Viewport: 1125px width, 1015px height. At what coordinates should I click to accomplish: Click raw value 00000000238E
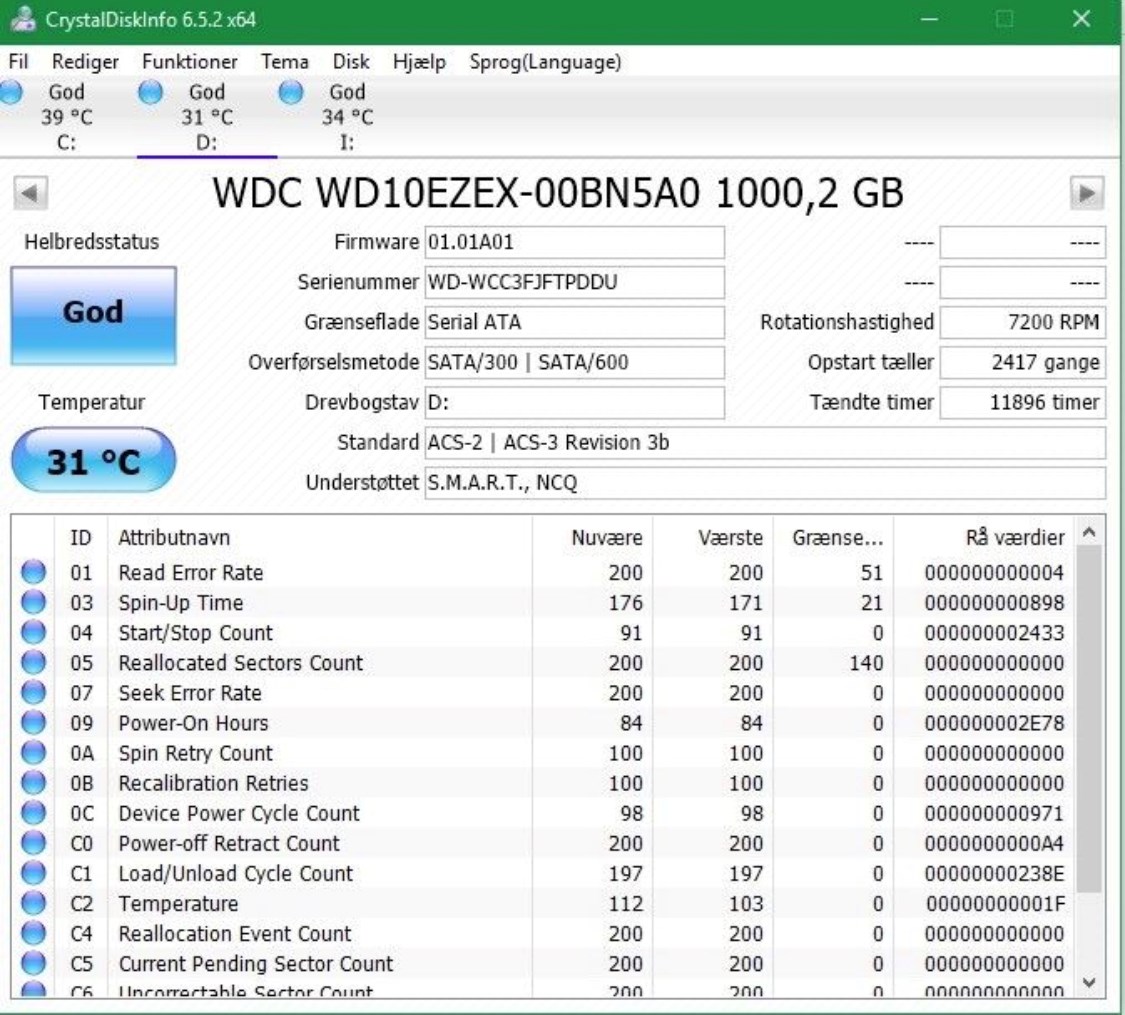pos(994,874)
